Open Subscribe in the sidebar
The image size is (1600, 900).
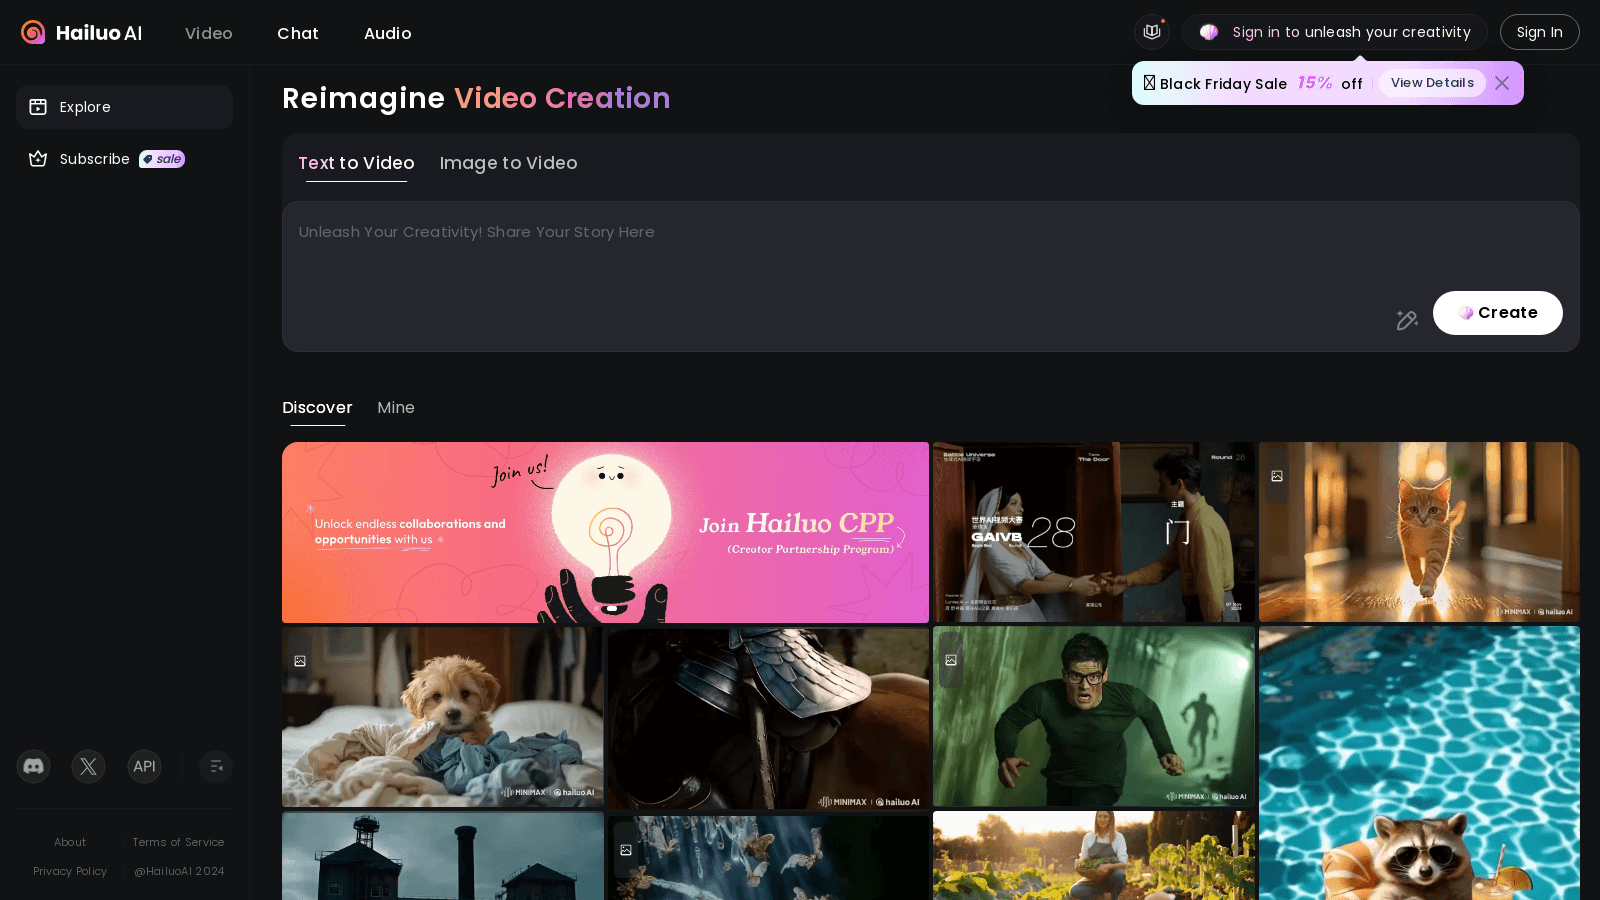[124, 159]
